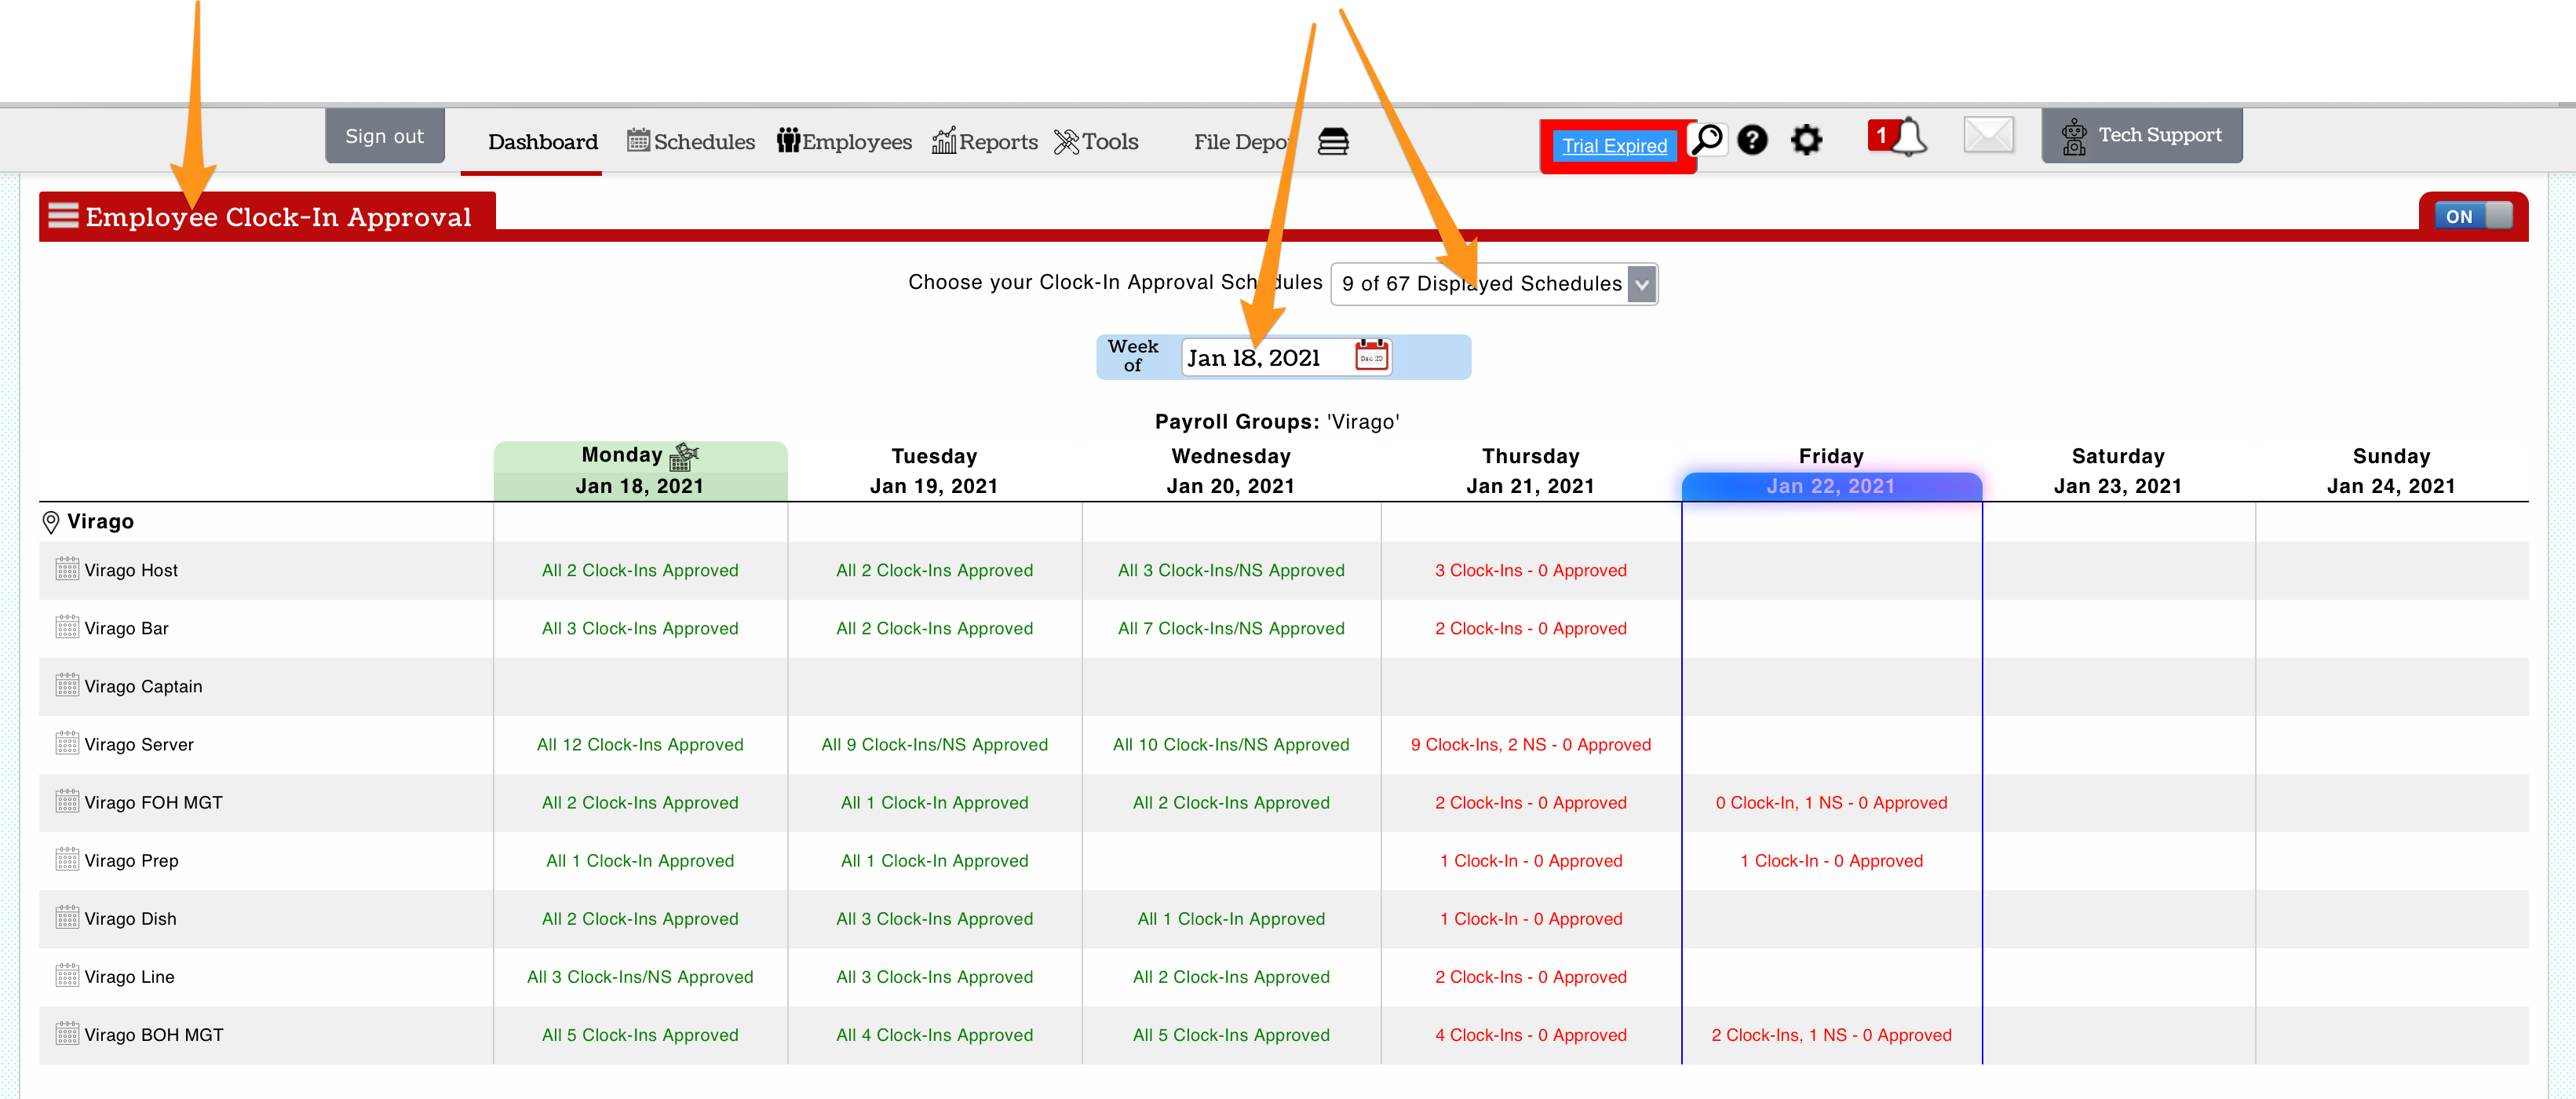
Task: Open the help question mark icon
Action: point(1752,140)
